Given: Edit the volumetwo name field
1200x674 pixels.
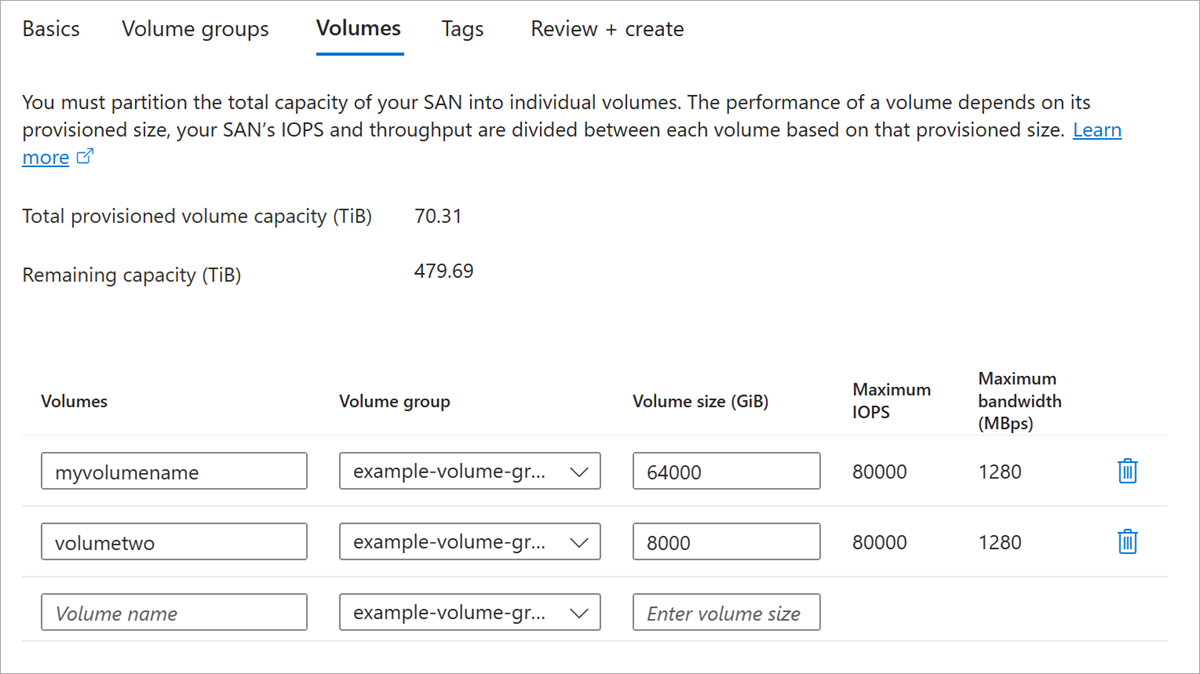Looking at the screenshot, I should tap(174, 542).
